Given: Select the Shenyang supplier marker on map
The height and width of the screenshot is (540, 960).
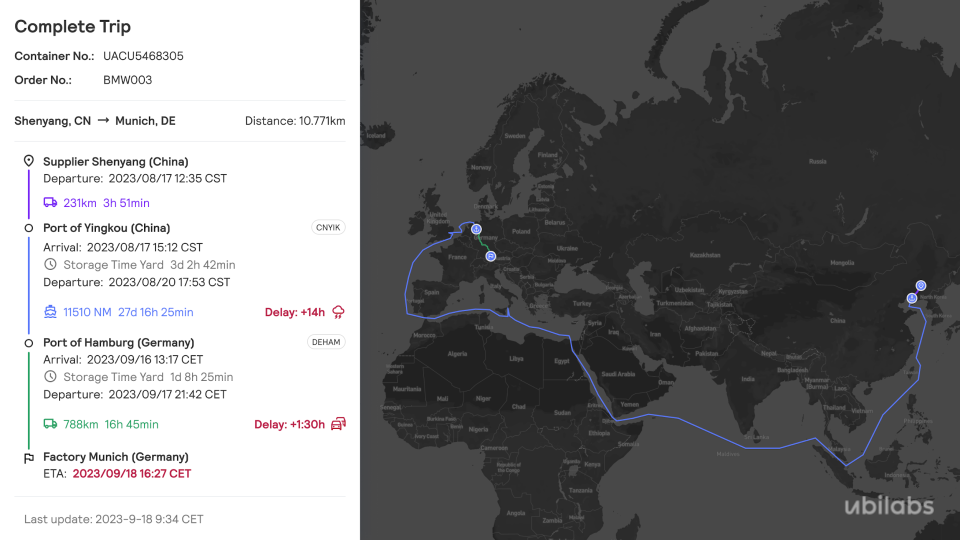Looking at the screenshot, I should click(x=921, y=286).
